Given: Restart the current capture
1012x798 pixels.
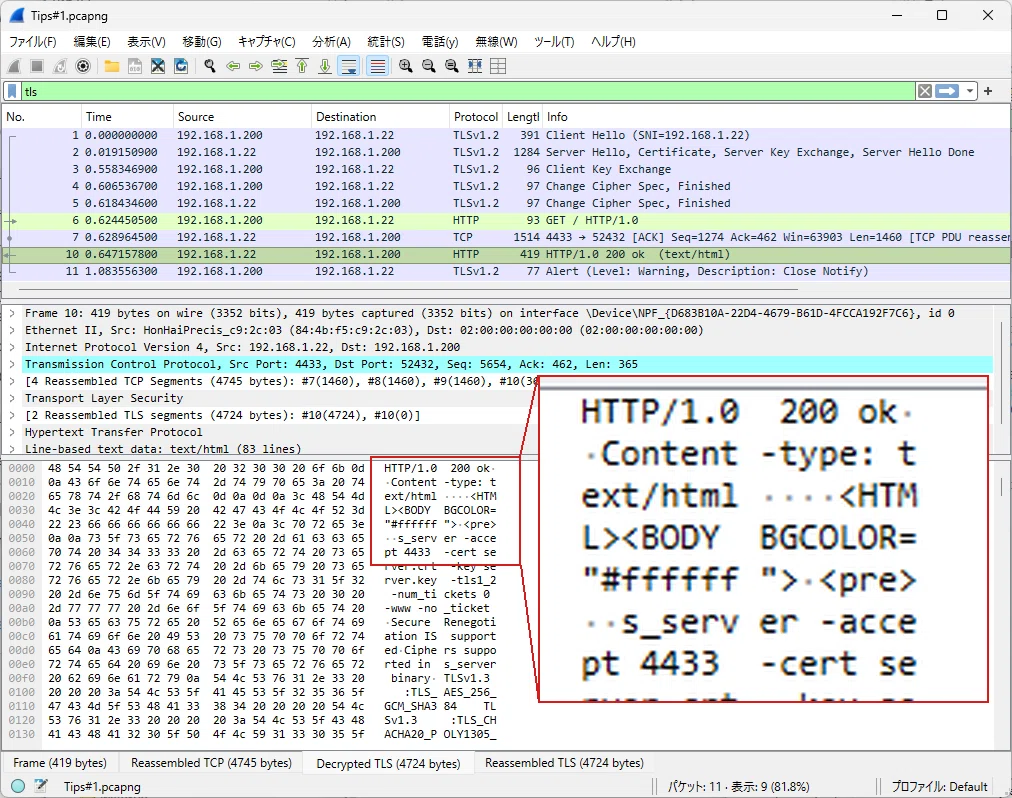Looking at the screenshot, I should click(60, 66).
